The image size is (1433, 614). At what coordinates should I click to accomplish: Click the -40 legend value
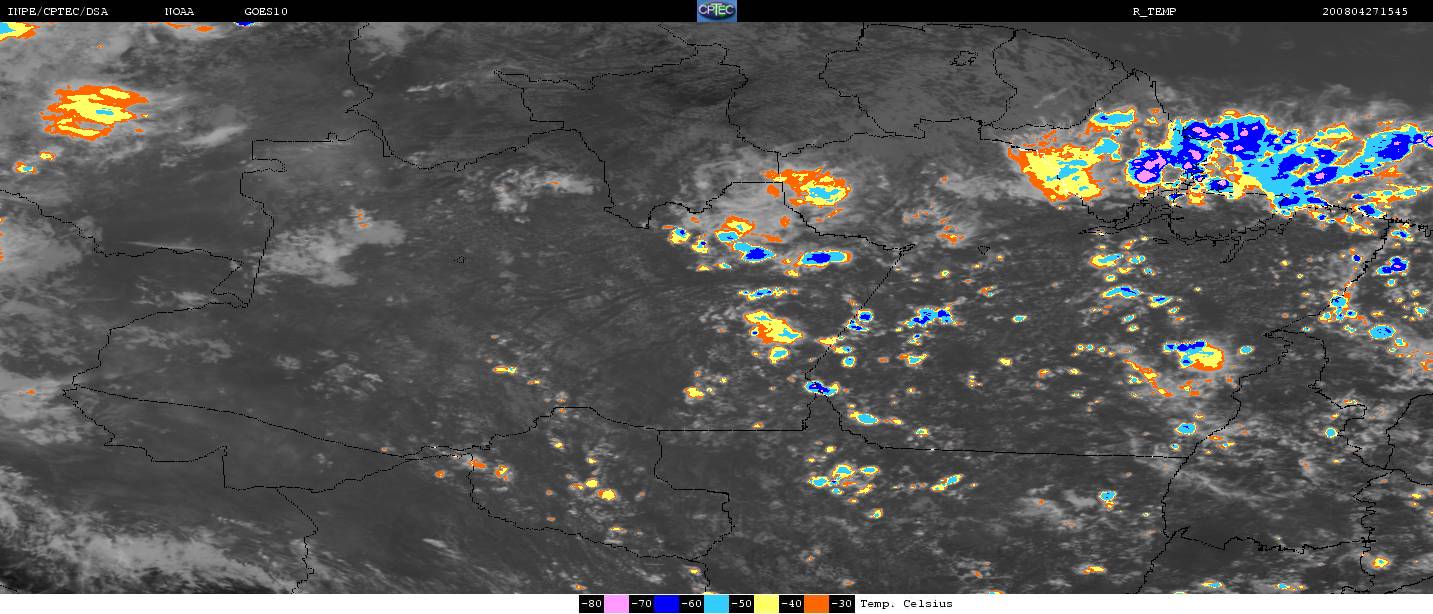pos(791,604)
